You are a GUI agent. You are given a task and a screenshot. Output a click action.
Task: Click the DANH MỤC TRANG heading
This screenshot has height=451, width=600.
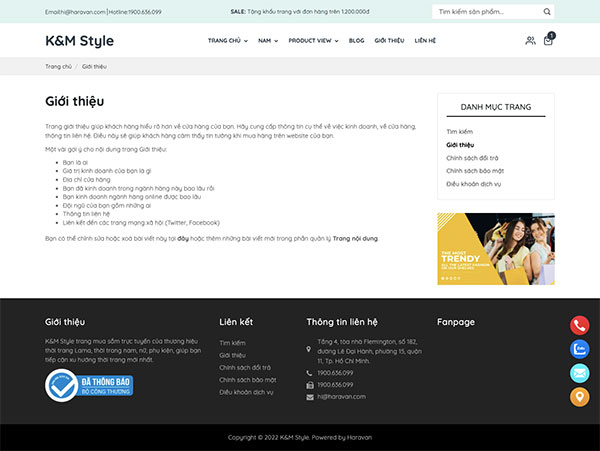point(496,107)
